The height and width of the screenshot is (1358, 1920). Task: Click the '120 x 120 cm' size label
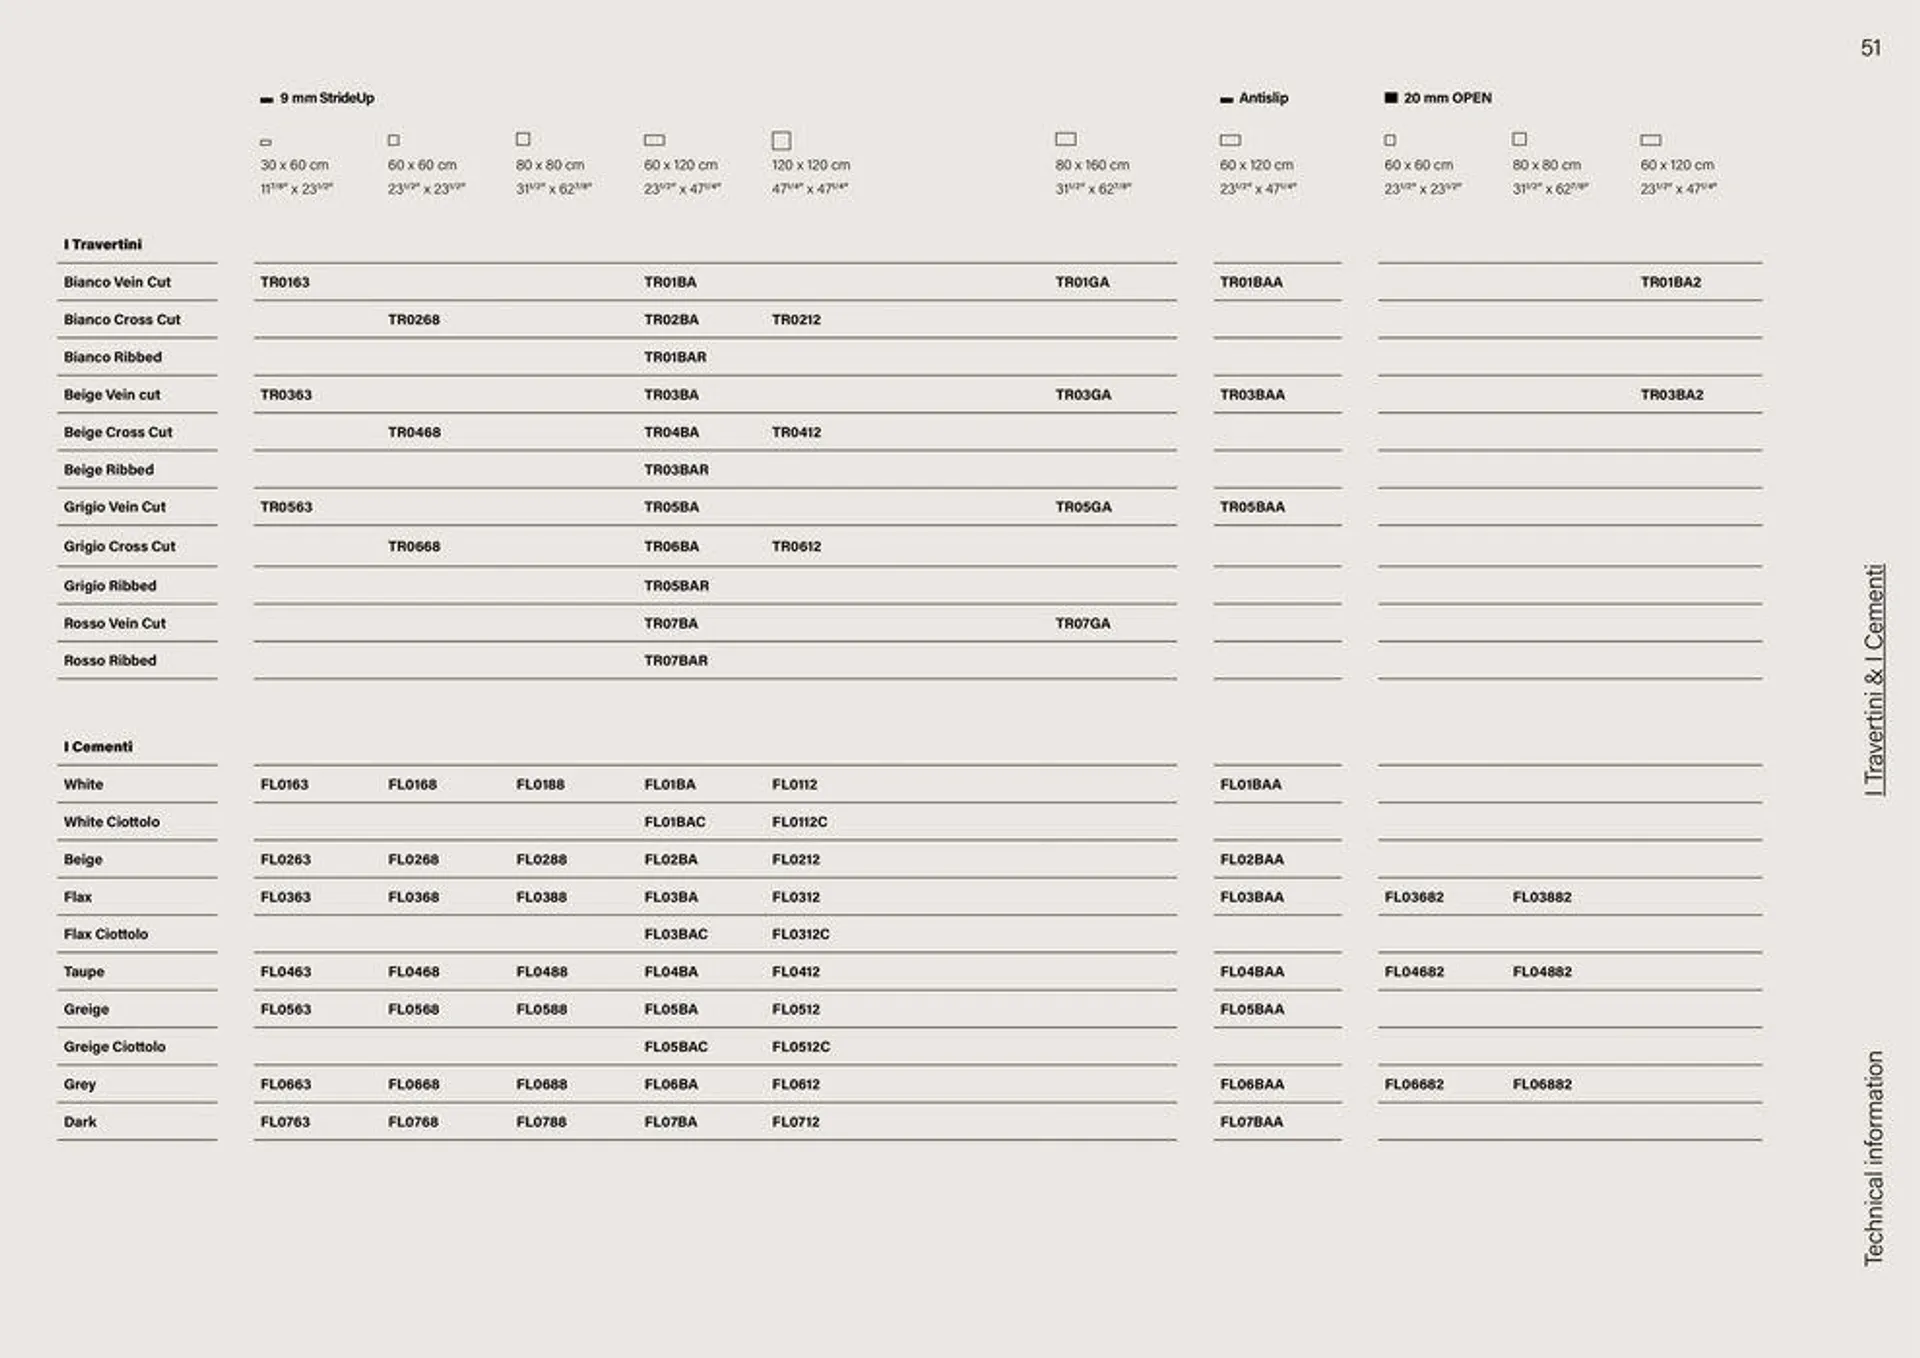click(x=811, y=165)
